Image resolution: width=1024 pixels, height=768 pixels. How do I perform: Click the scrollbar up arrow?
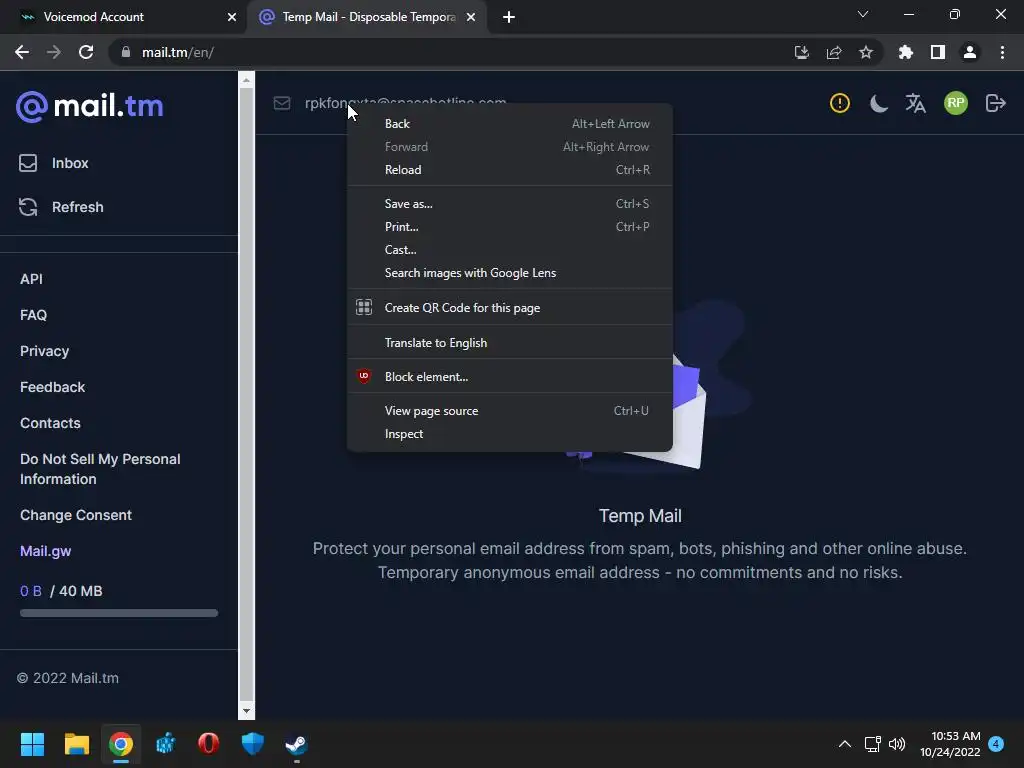(246, 80)
